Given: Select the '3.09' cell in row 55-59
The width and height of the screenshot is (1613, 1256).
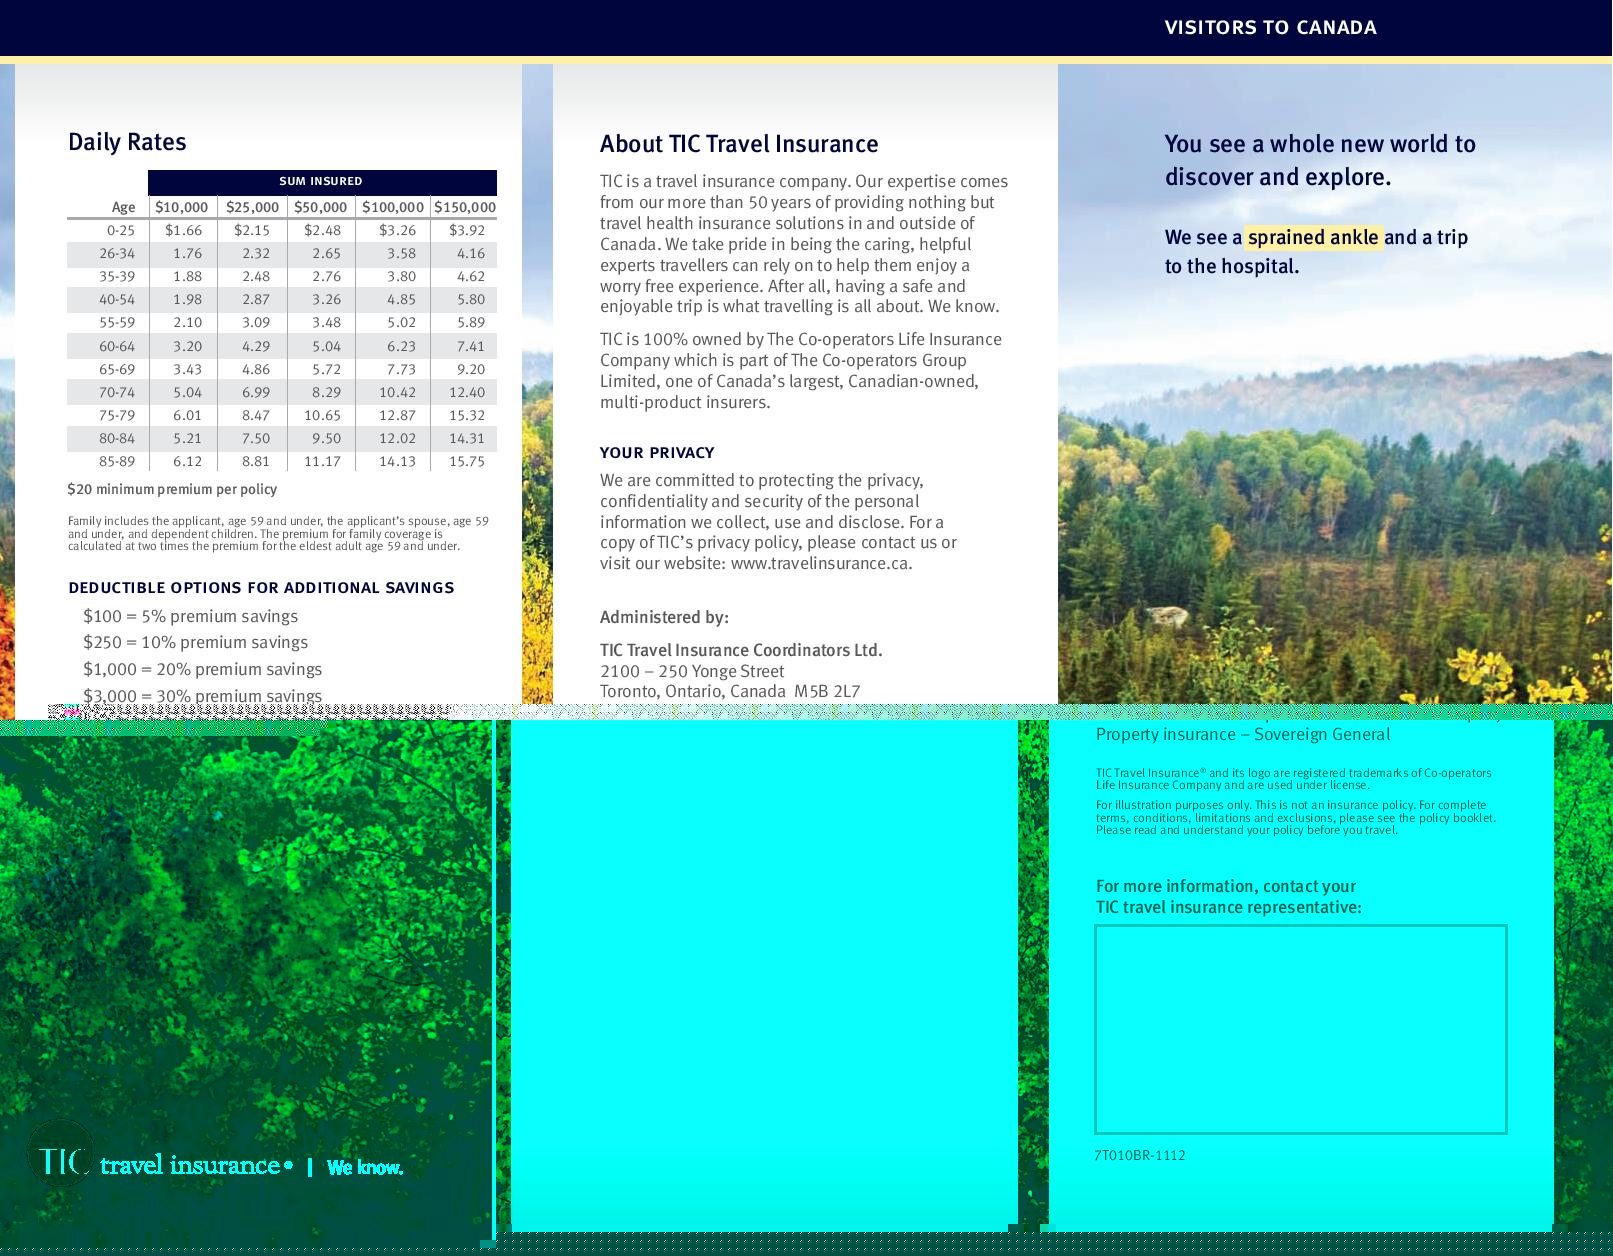Looking at the screenshot, I should (x=256, y=323).
